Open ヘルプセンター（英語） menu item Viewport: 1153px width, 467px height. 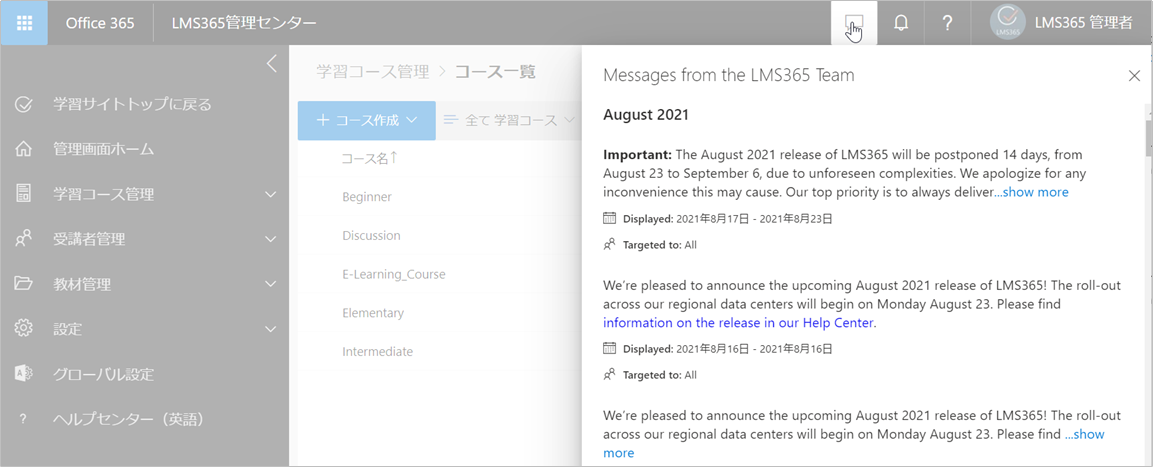(128, 419)
